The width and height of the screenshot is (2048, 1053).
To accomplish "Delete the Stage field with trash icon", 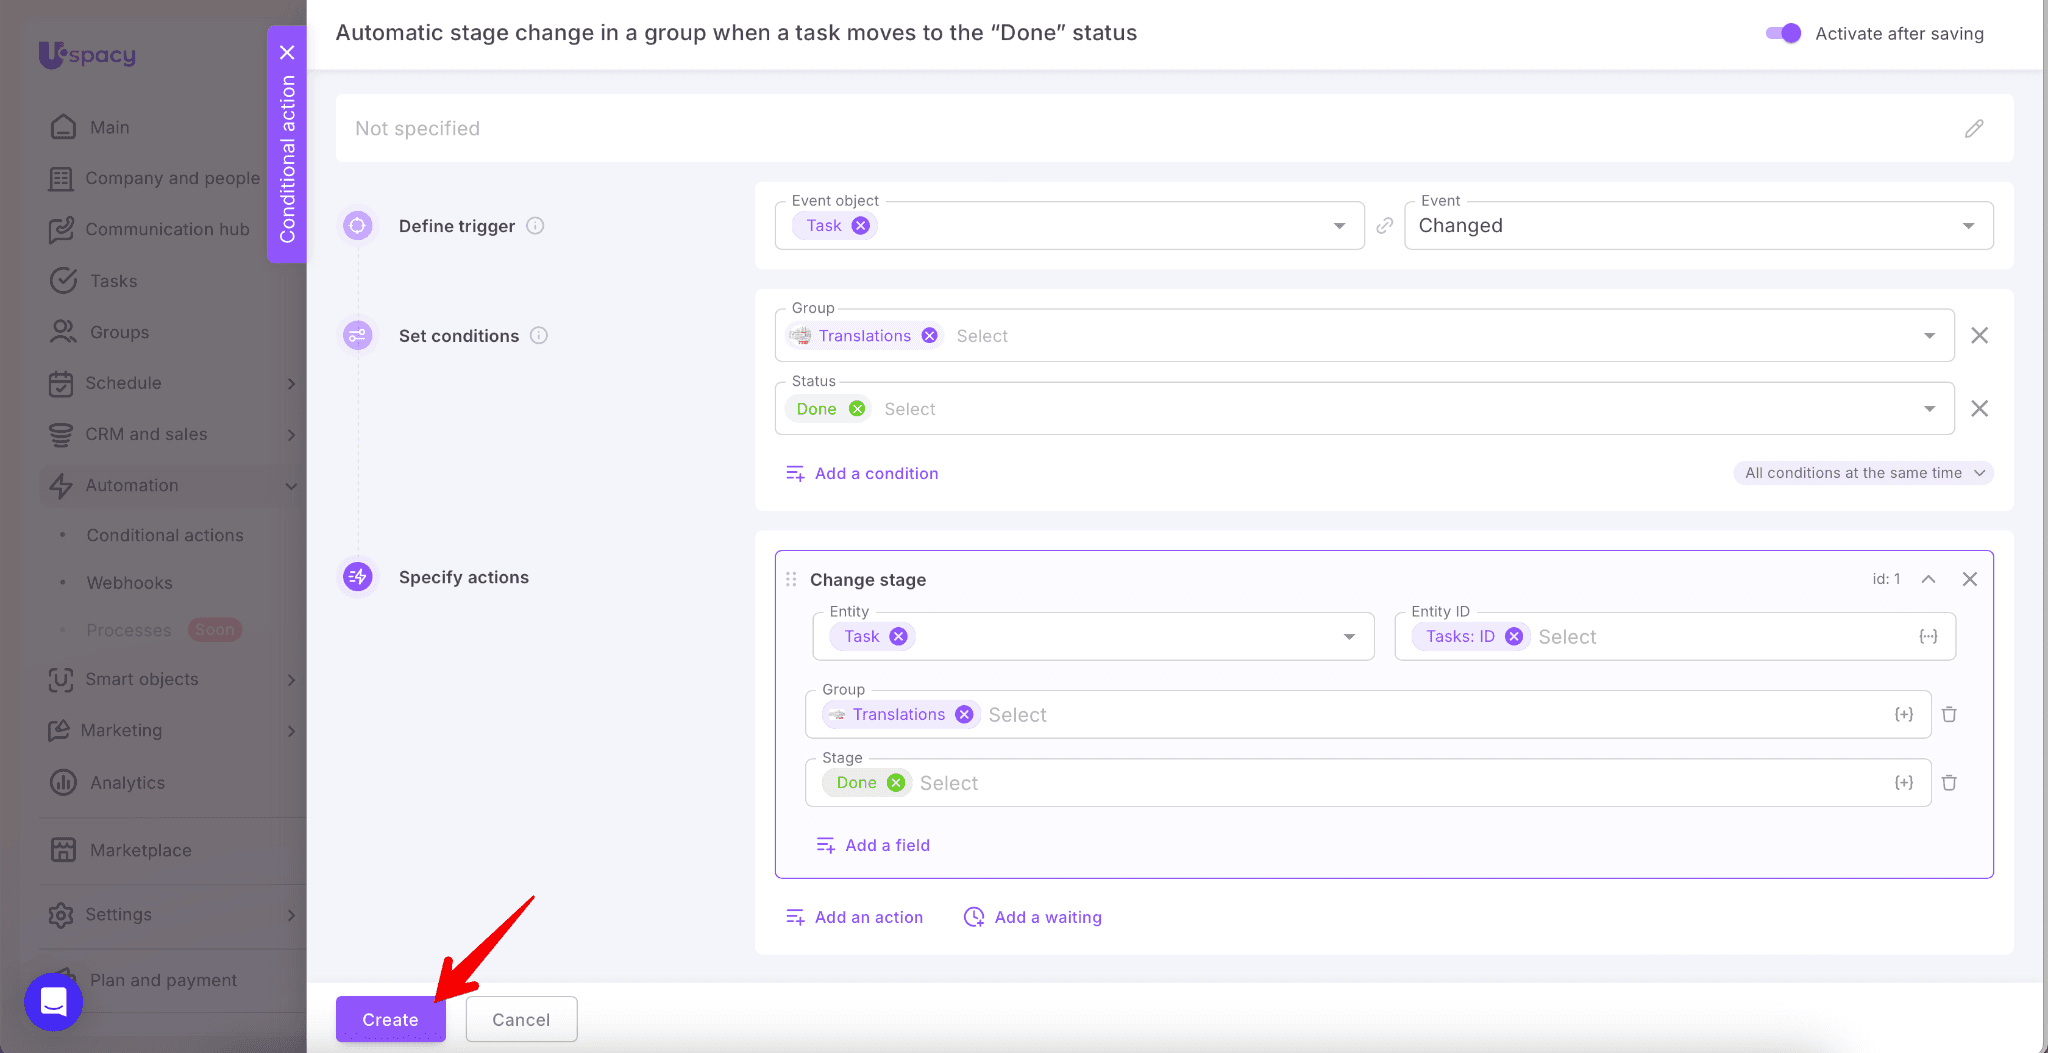I will pyautogui.click(x=1949, y=783).
